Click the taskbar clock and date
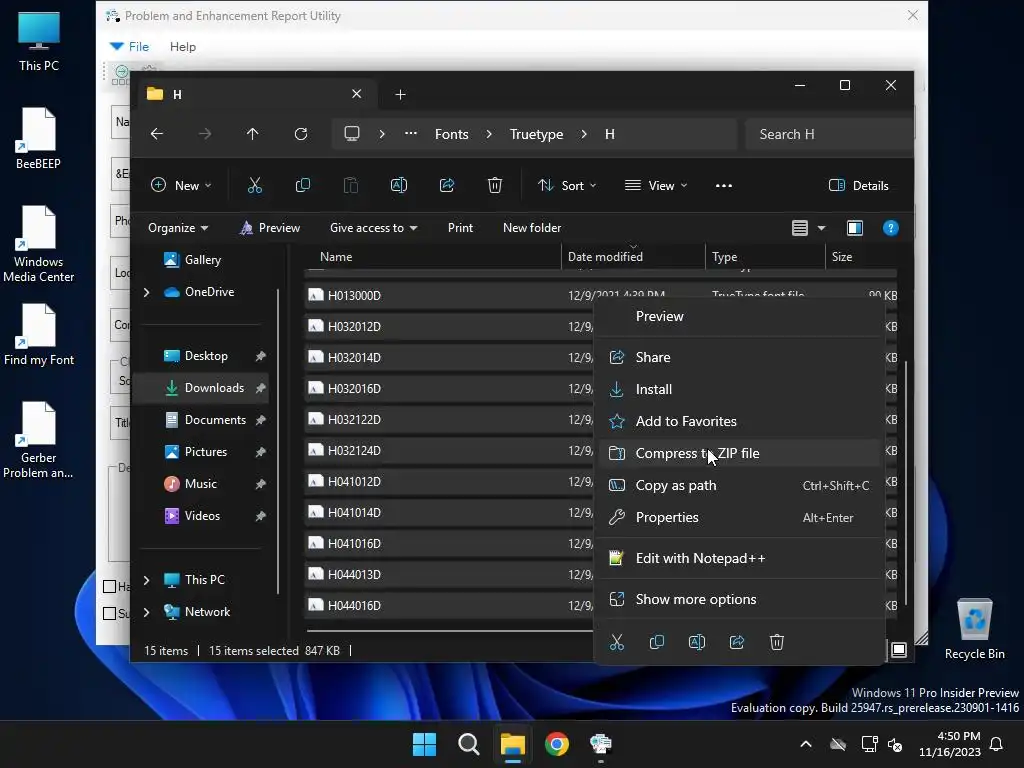The height and width of the screenshot is (768, 1024). 950,744
